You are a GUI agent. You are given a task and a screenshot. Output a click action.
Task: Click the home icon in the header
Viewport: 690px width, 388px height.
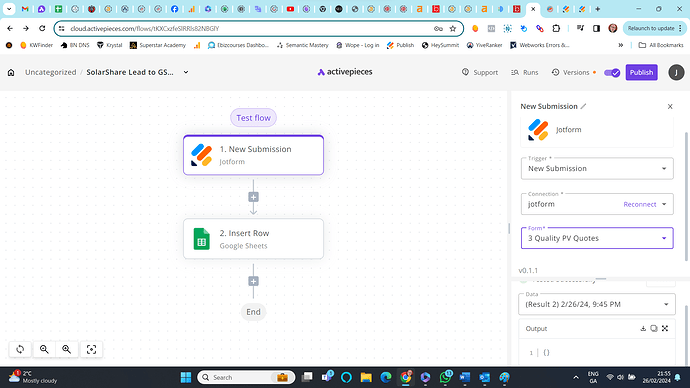(x=11, y=73)
